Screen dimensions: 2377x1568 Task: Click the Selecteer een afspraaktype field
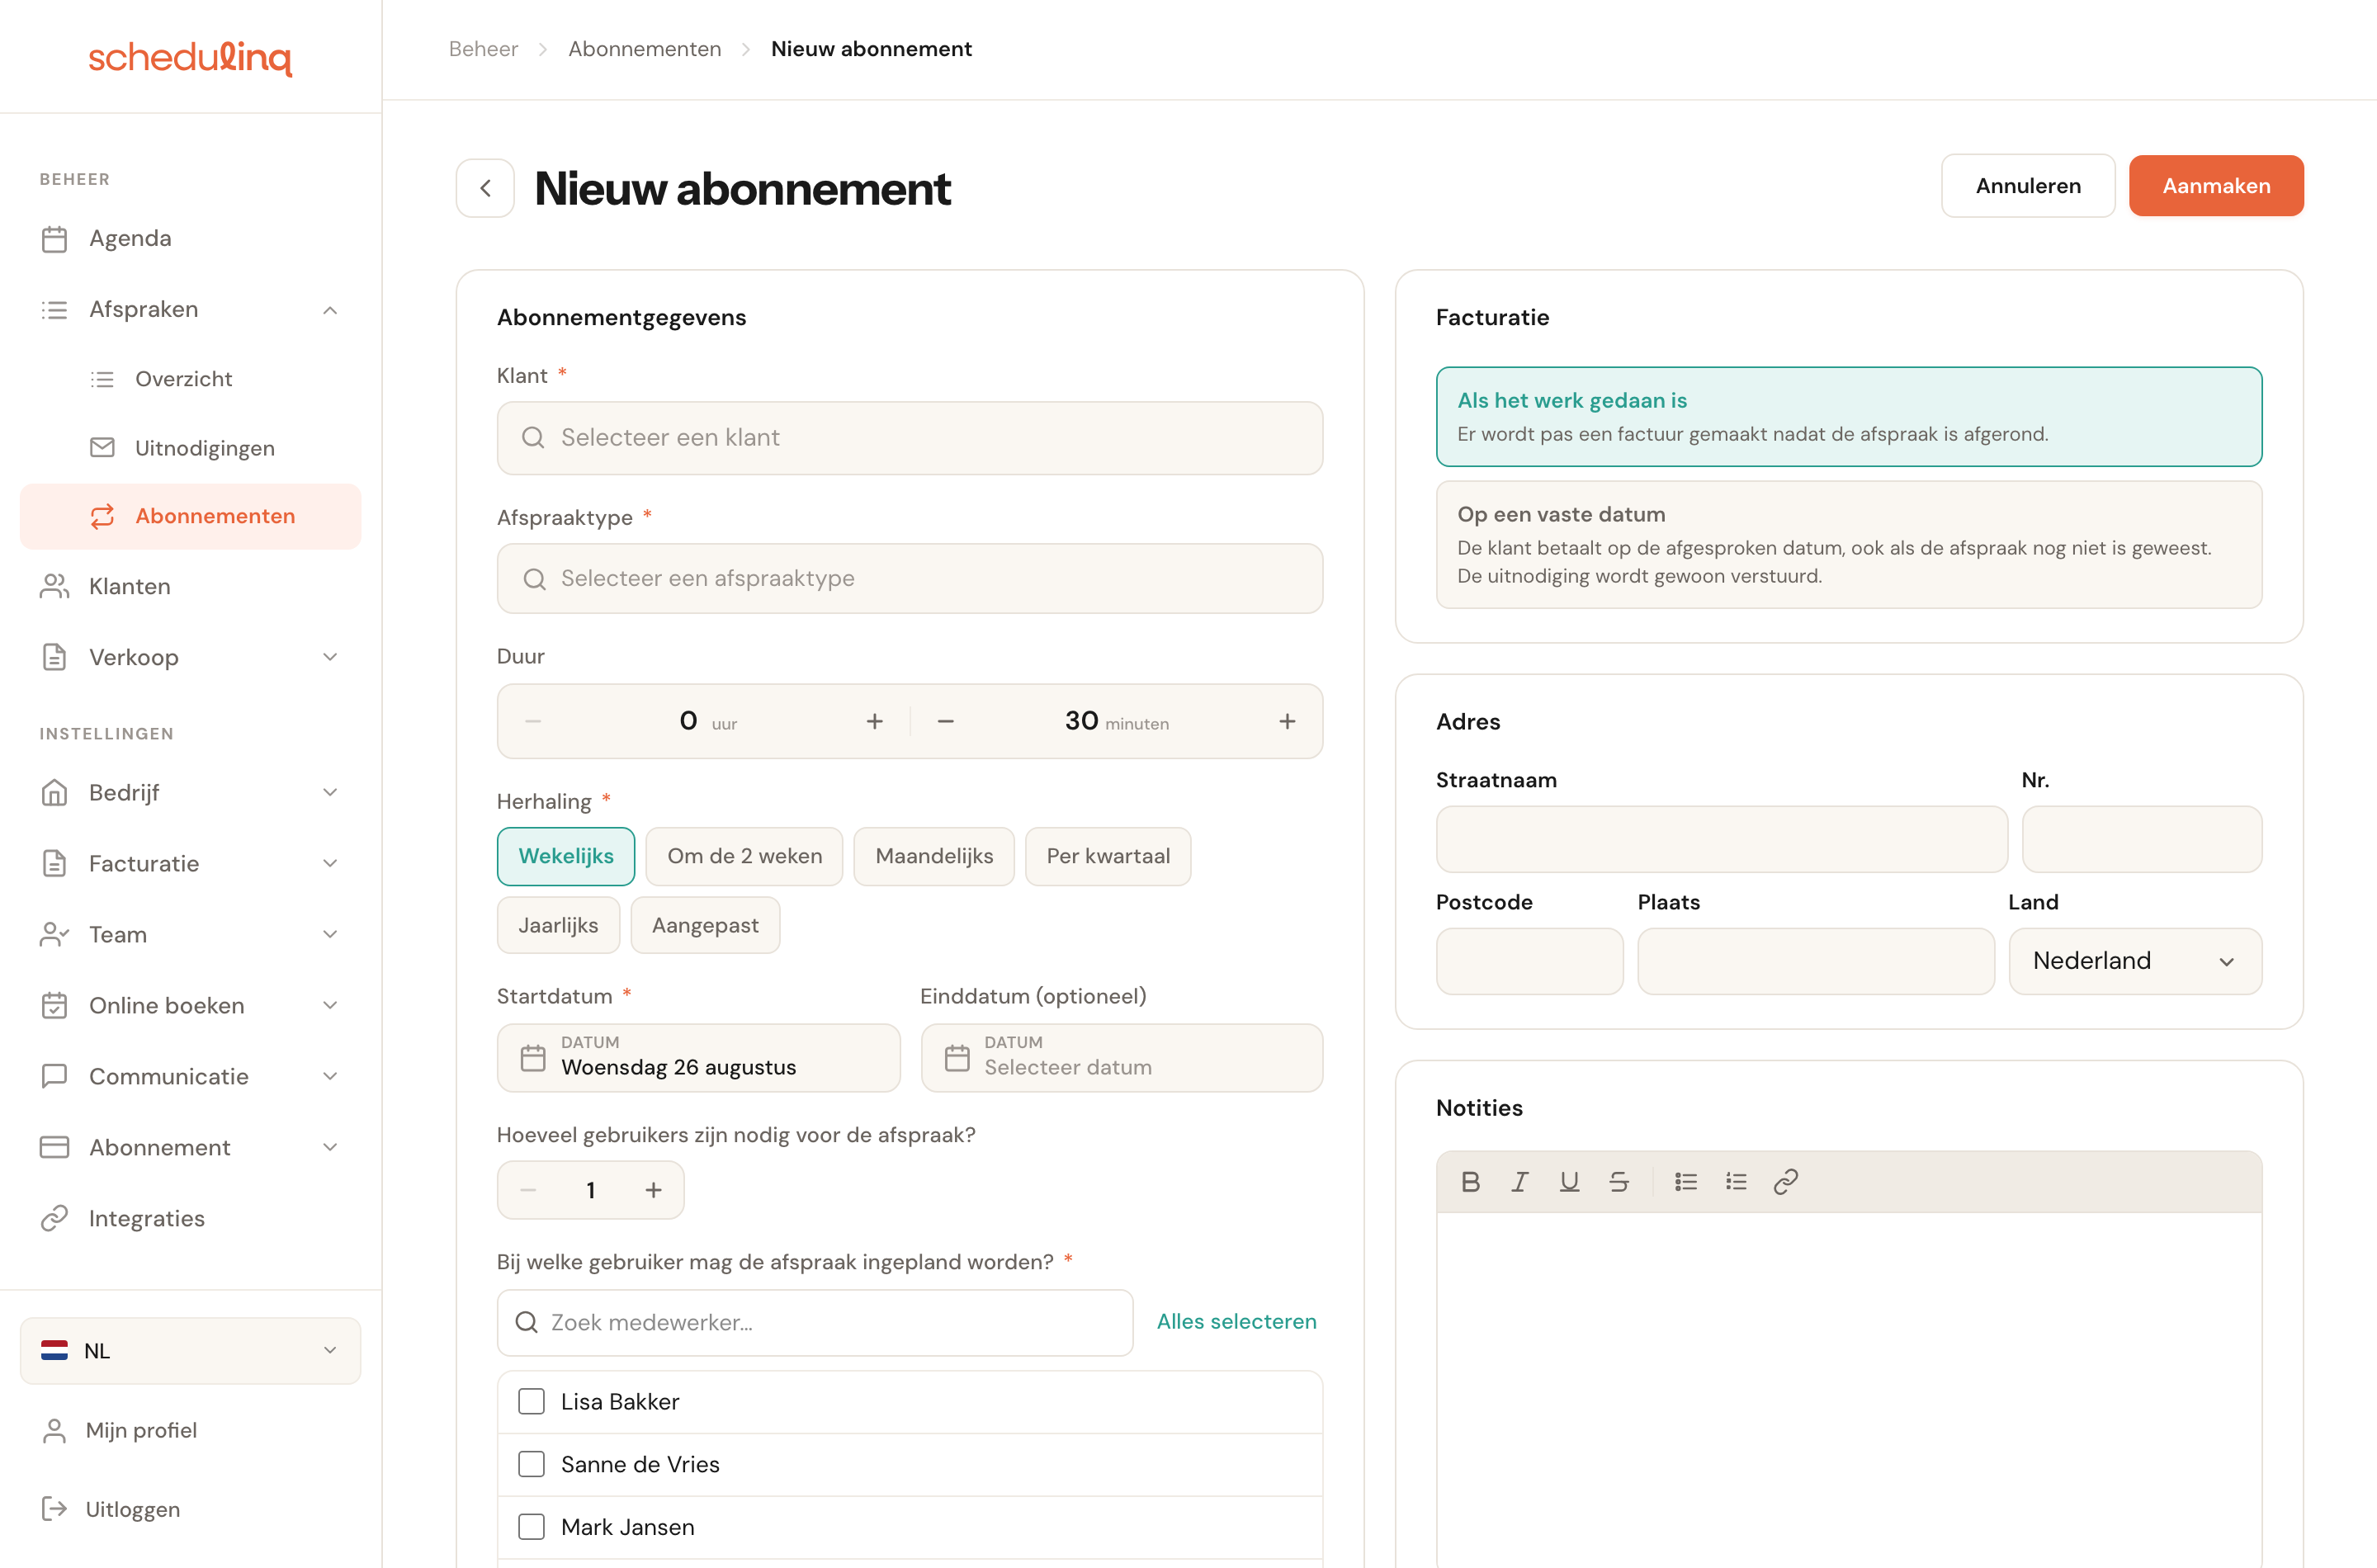[909, 579]
